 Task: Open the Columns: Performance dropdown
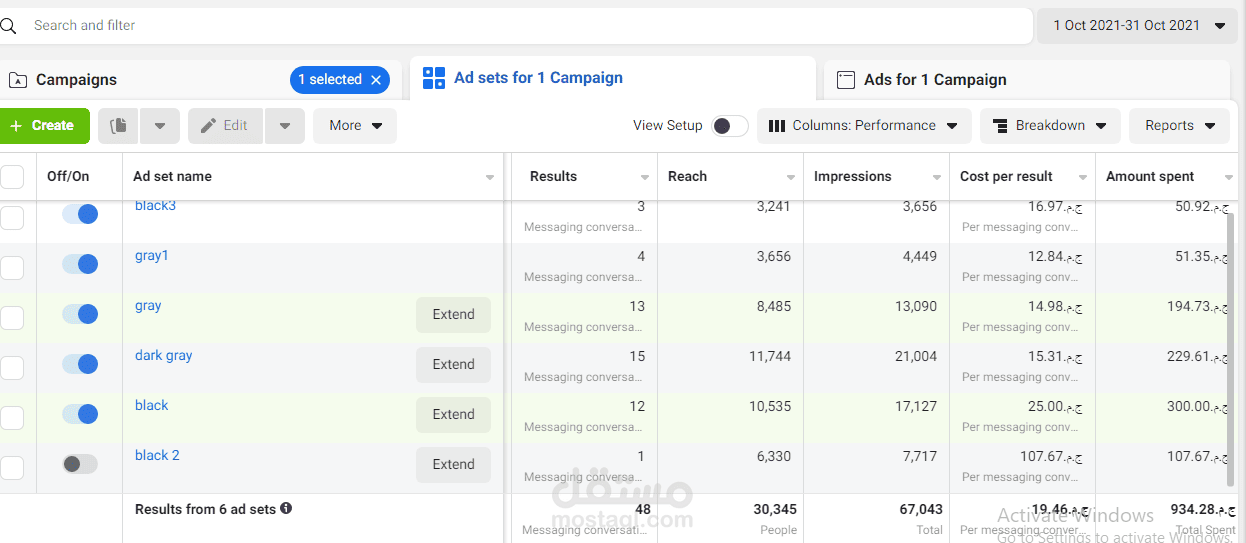tap(864, 126)
